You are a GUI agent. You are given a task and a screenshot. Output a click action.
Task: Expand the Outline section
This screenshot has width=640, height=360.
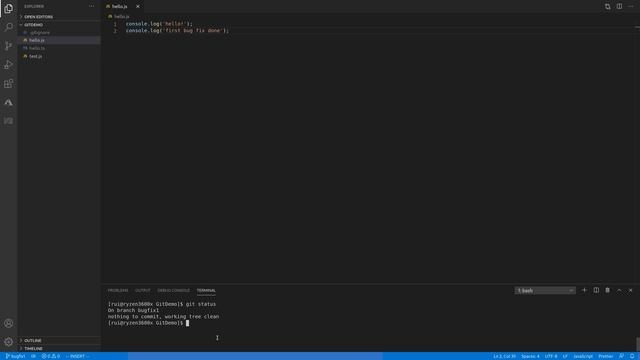(59, 340)
